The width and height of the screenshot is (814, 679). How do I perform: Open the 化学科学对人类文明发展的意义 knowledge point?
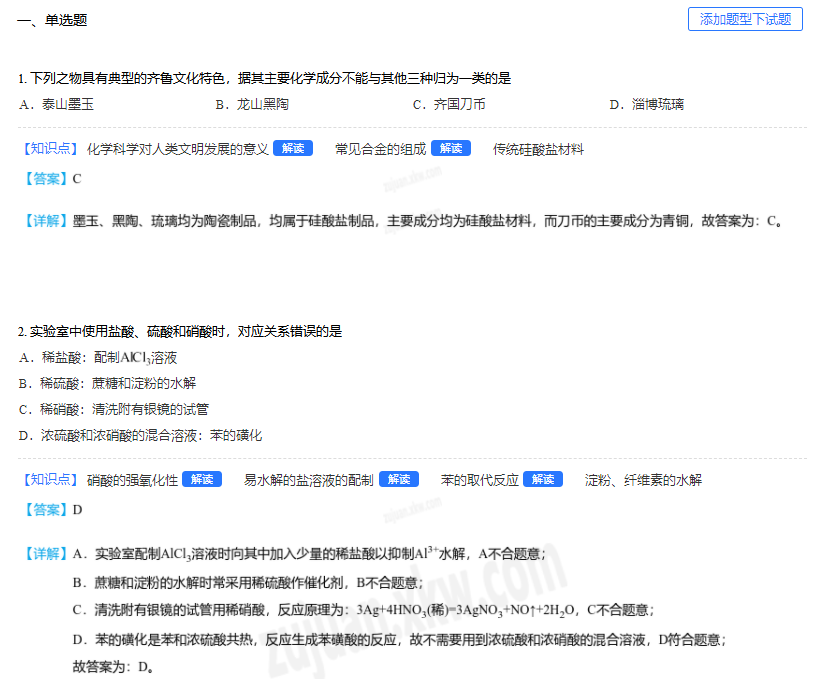pos(178,149)
